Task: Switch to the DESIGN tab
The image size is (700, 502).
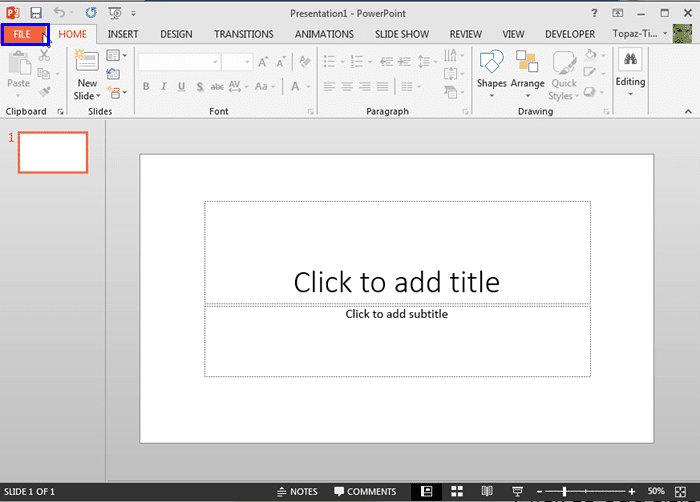Action: click(x=176, y=34)
